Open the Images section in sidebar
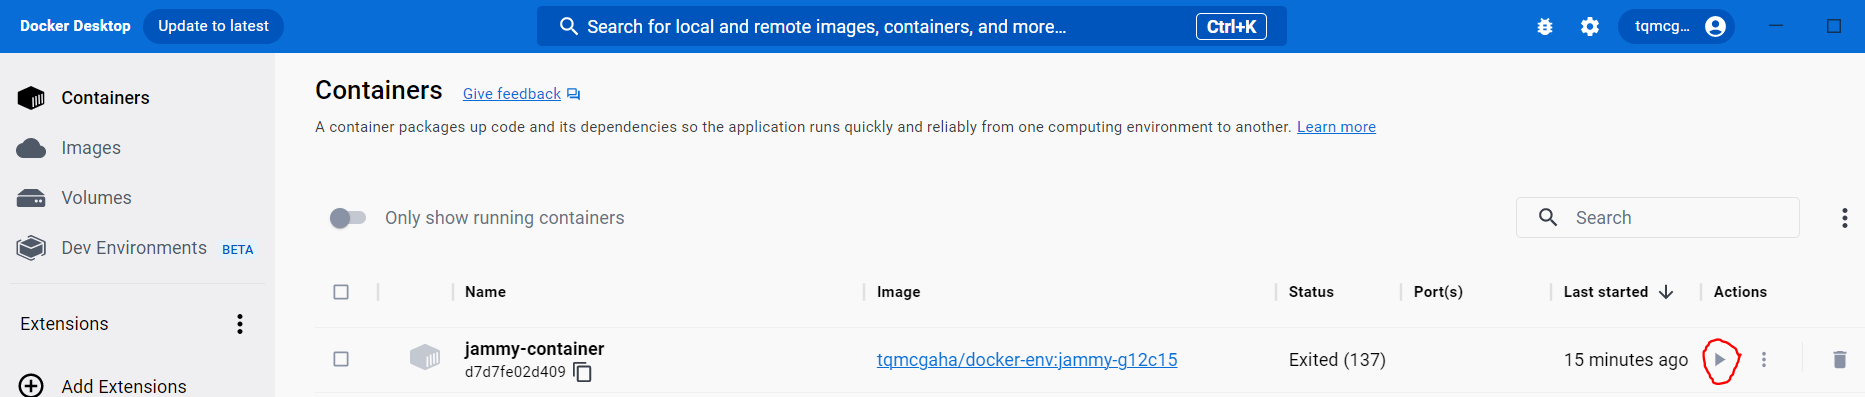 click(137, 148)
